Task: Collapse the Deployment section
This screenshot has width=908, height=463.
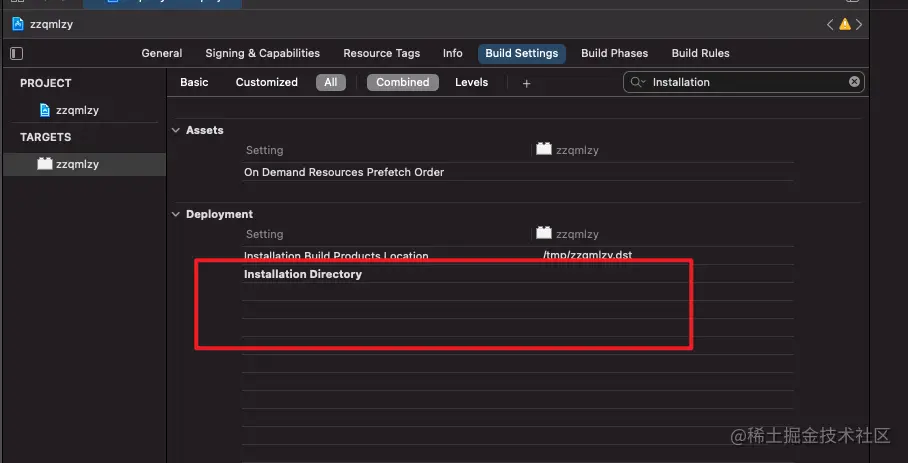Action: (x=176, y=214)
